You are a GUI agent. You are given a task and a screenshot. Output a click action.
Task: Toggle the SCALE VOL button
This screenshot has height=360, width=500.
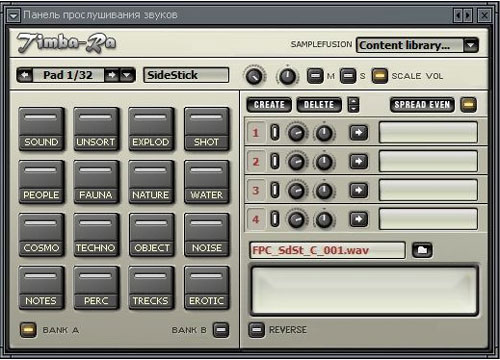(x=379, y=76)
